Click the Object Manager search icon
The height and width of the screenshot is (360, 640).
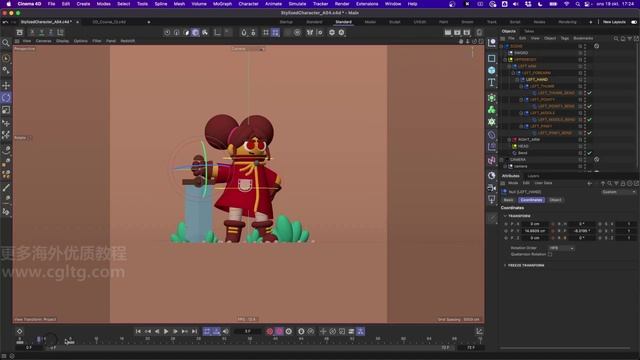click(x=616, y=38)
